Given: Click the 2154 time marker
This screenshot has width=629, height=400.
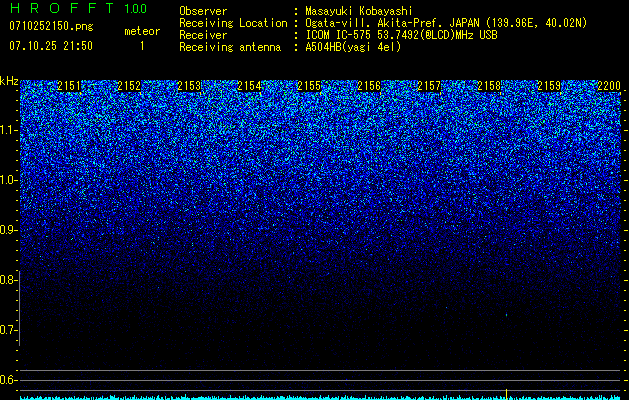Looking at the screenshot, I should tap(249, 86).
